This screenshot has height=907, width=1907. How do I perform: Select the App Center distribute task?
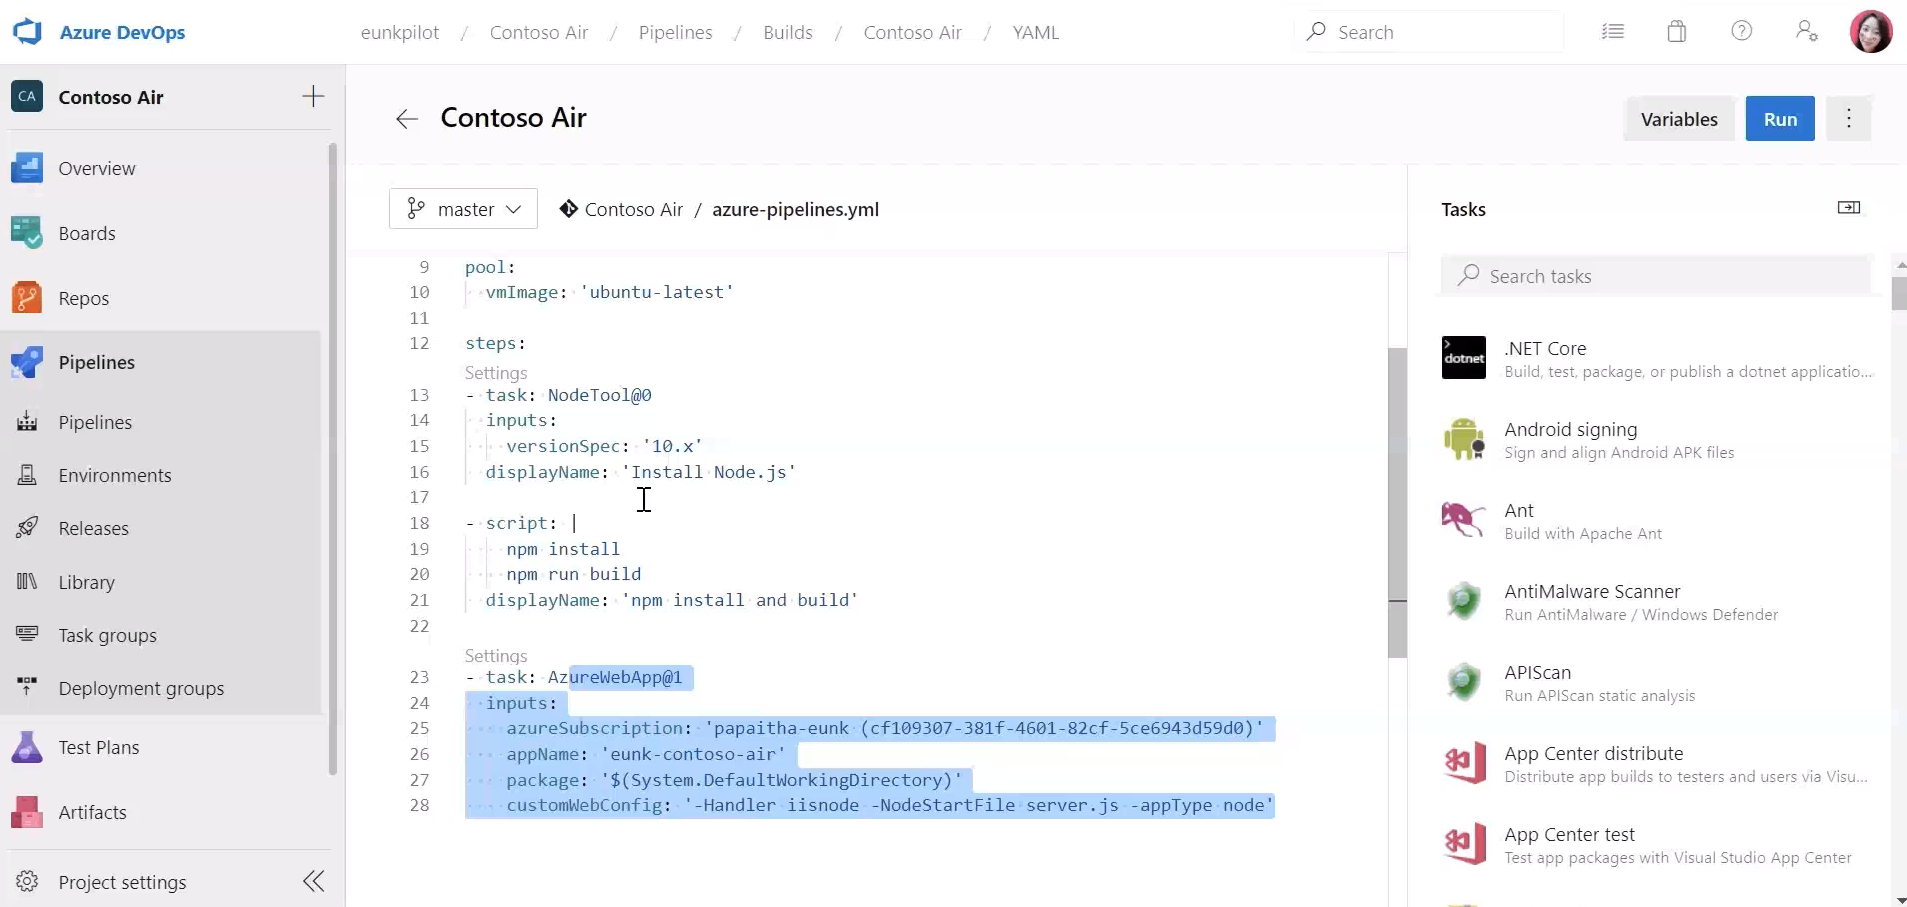tap(1657, 764)
